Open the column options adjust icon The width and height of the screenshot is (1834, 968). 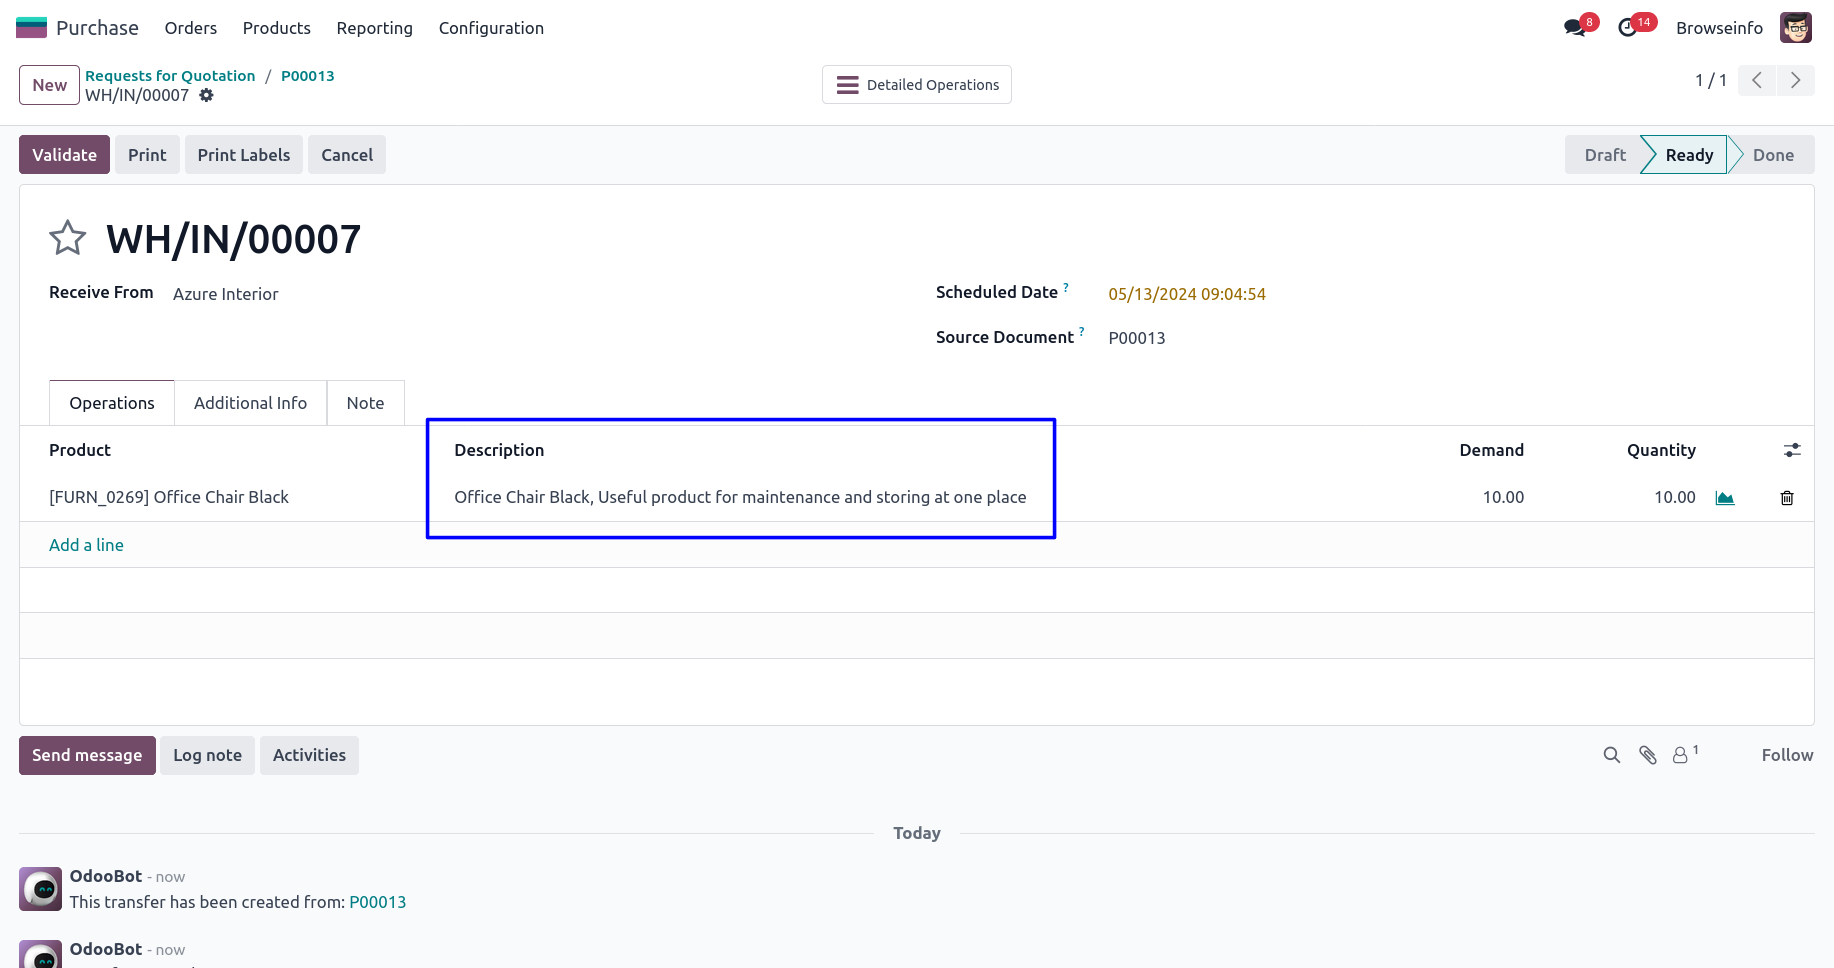[x=1792, y=451]
